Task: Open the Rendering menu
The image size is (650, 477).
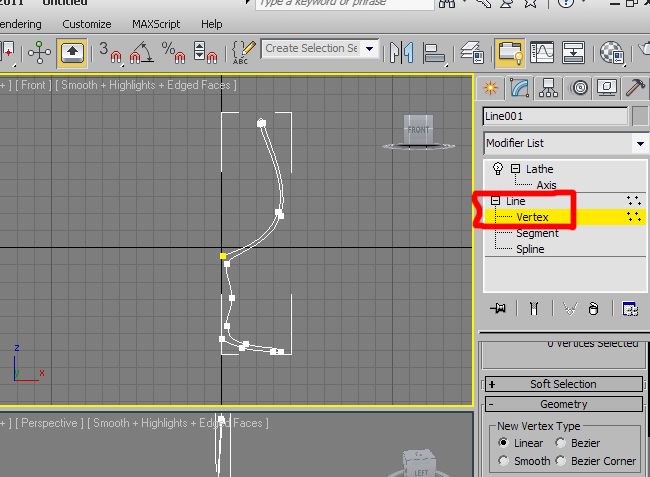Action: (x=21, y=24)
